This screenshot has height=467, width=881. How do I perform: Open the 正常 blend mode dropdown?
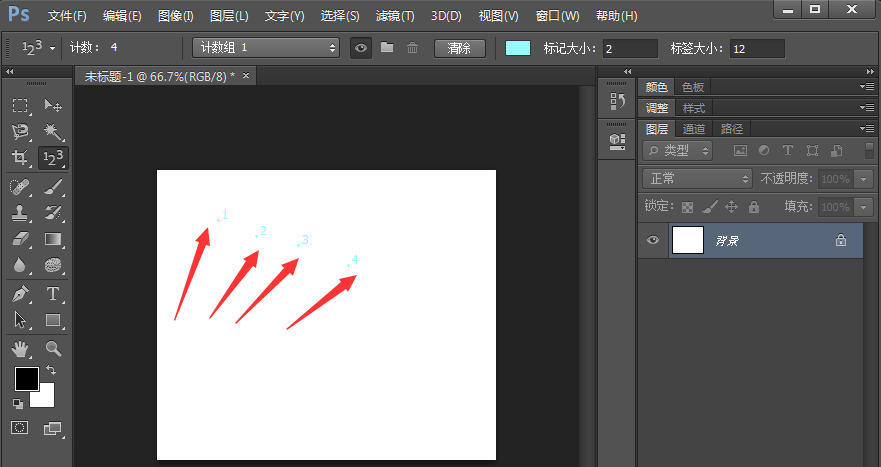click(x=697, y=179)
